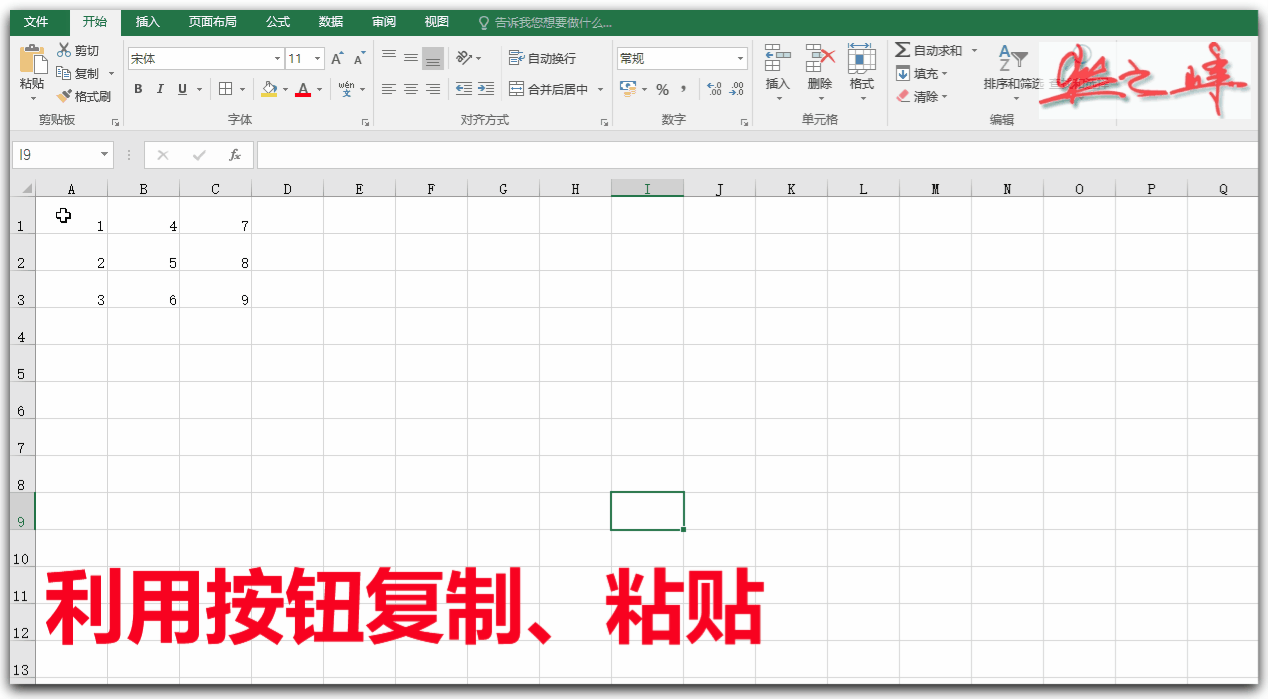This screenshot has width=1268, height=699.
Task: Click the Insert cells (插入) icon
Action: 777,59
